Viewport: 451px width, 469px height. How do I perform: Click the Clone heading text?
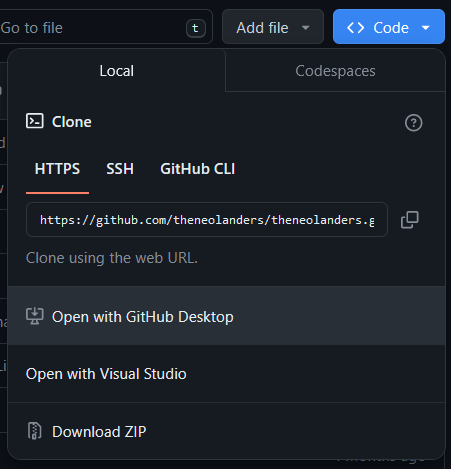(72, 122)
